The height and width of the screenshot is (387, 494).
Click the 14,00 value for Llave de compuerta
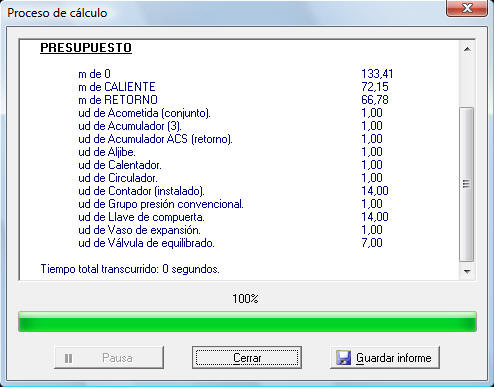[375, 217]
